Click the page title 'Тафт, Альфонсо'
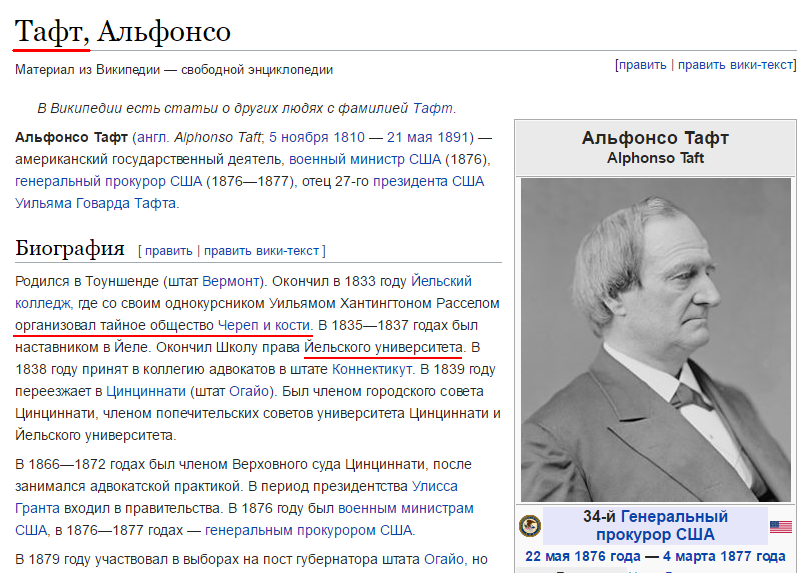Viewport: 800px width, 573px height. (x=122, y=32)
